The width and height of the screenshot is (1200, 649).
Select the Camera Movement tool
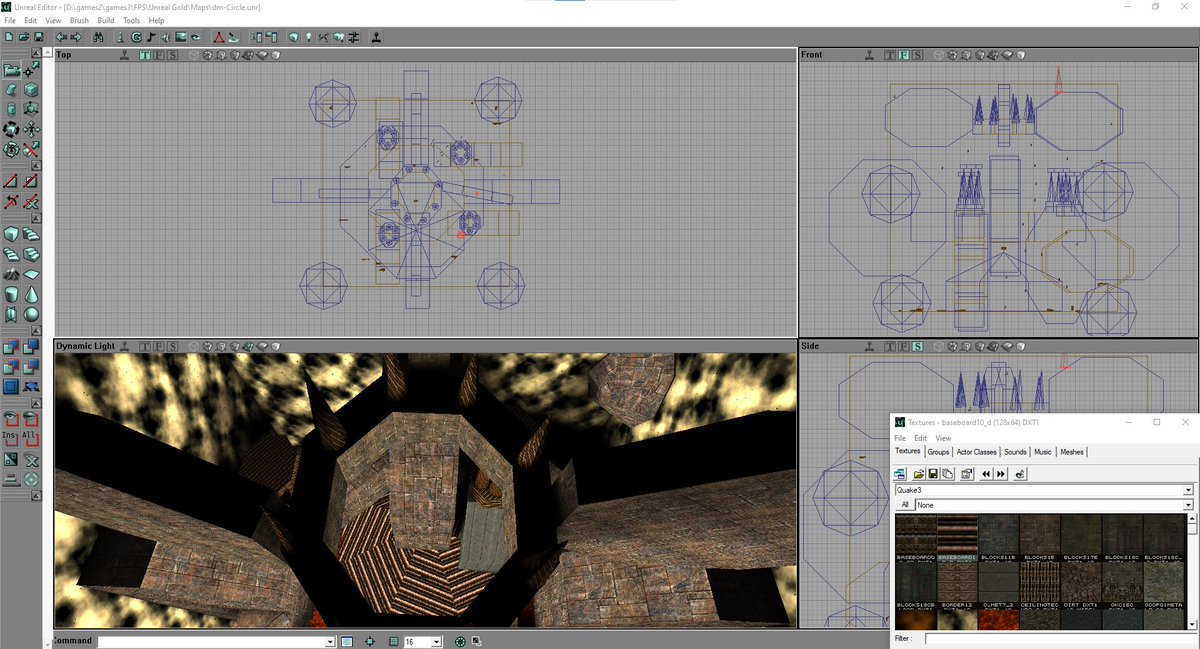(x=11, y=70)
